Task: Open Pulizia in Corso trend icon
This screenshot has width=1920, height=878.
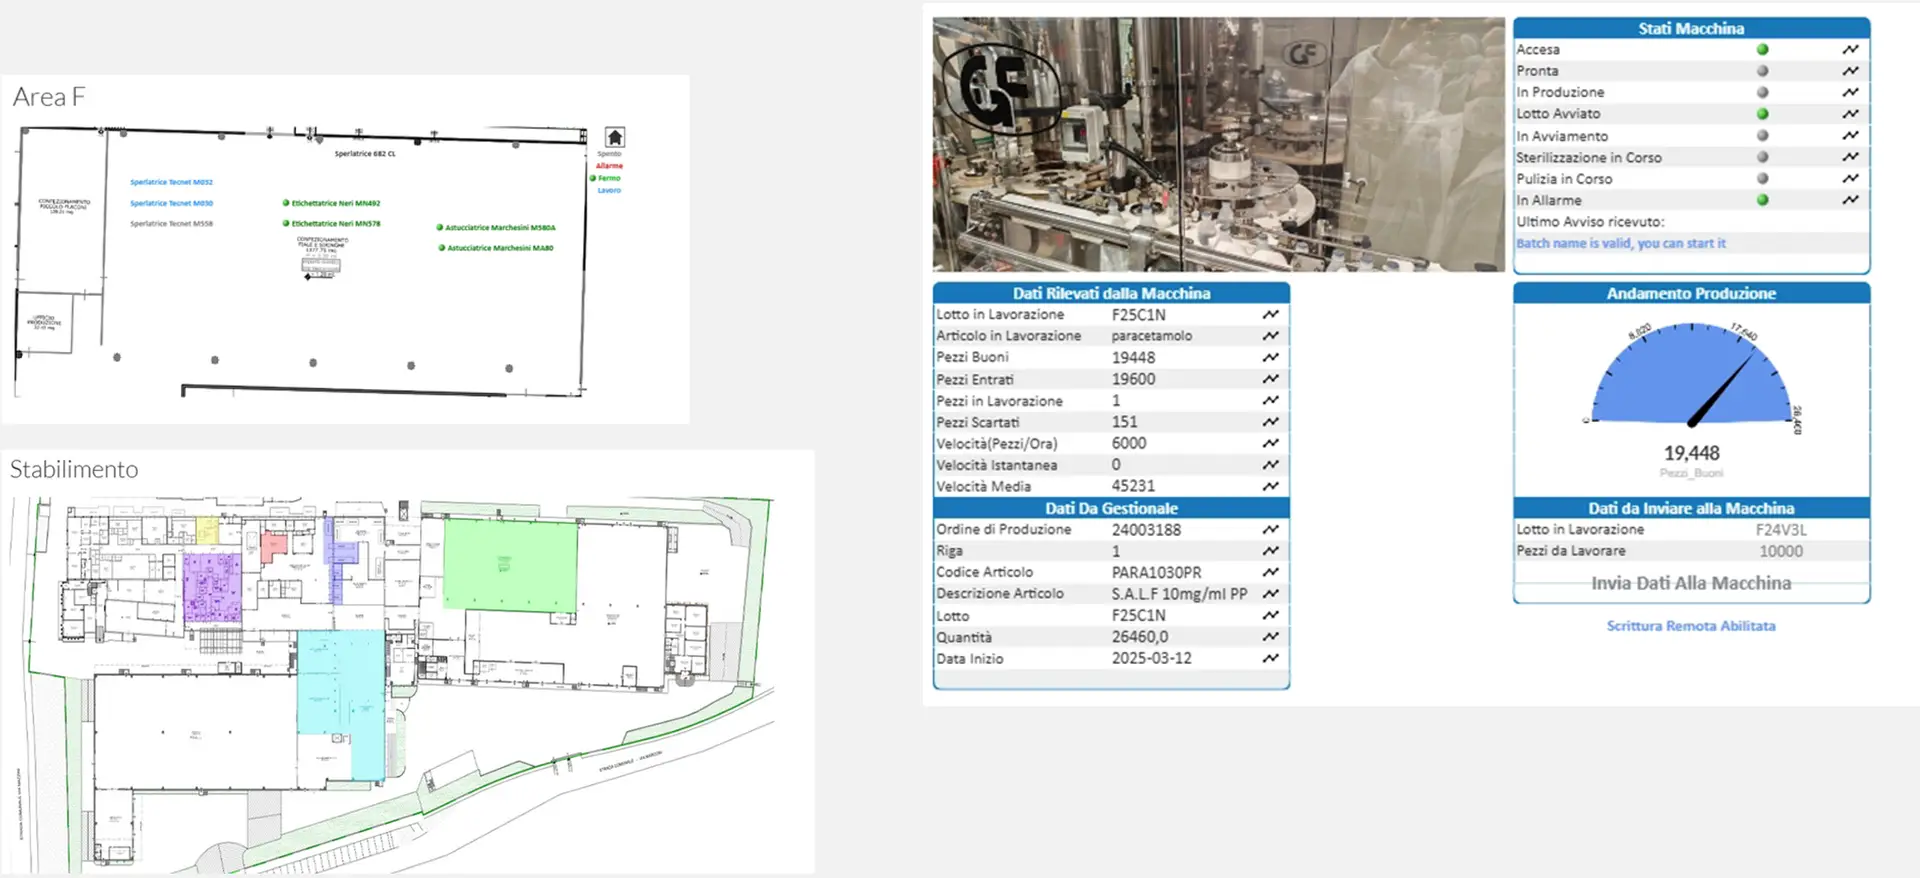Action: [1851, 178]
